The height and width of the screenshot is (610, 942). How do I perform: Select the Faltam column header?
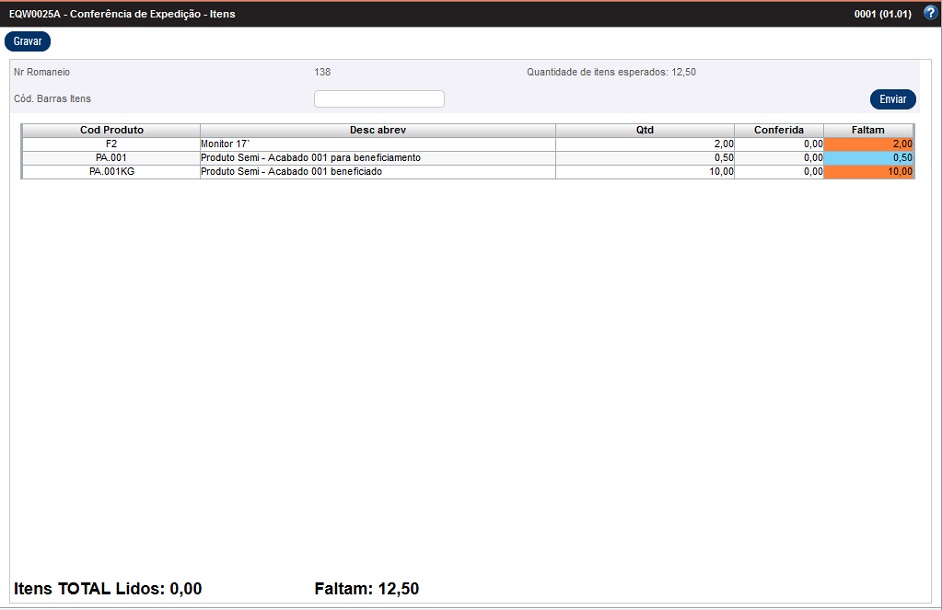(x=868, y=130)
